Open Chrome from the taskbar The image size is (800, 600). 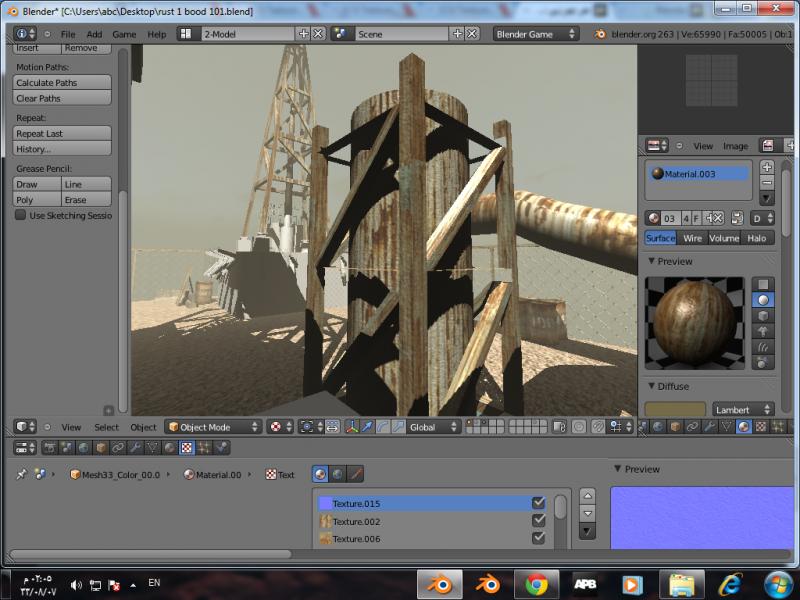[x=536, y=584]
